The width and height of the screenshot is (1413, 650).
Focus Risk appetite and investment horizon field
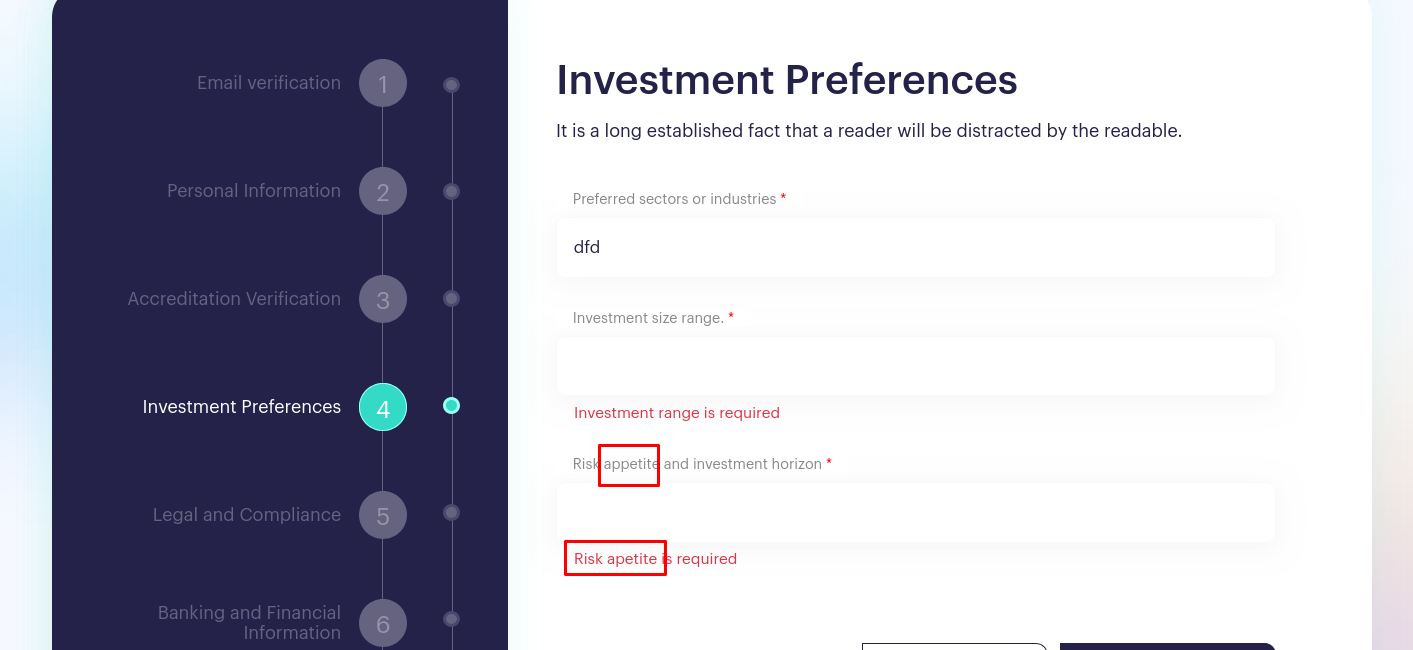(916, 512)
